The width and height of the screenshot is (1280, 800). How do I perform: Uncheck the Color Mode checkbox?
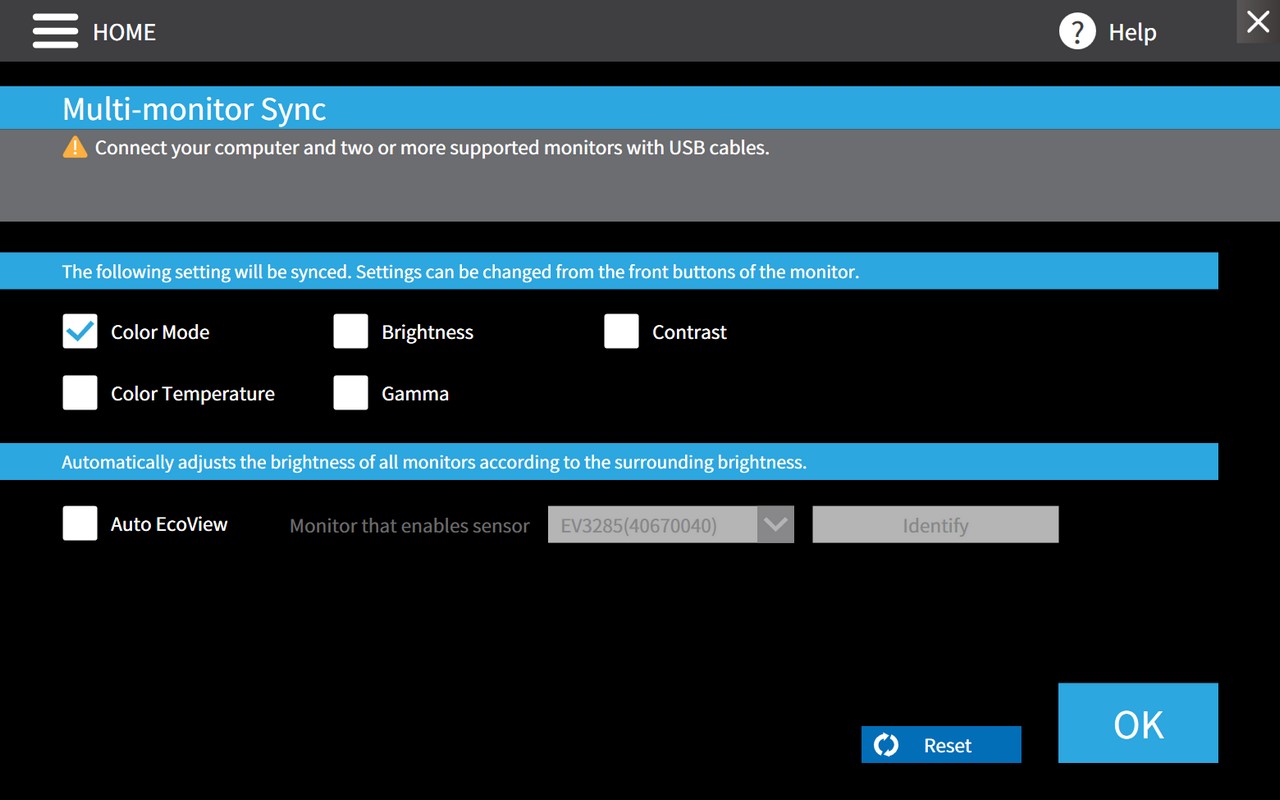tap(80, 331)
